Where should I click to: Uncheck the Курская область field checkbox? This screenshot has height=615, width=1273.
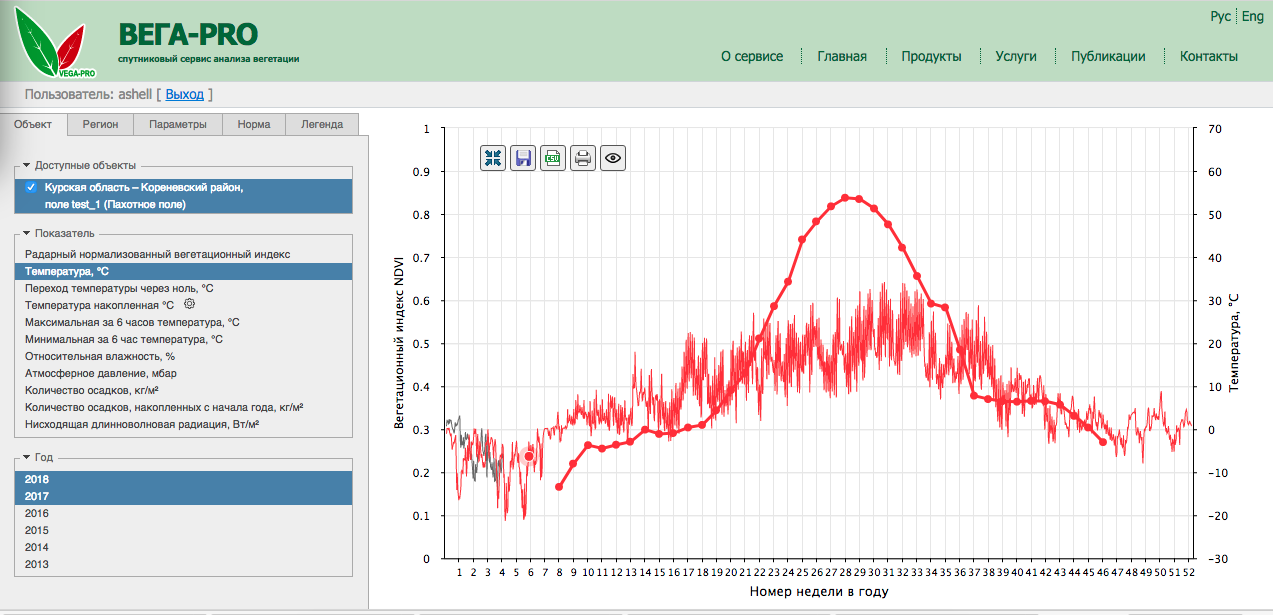[31, 187]
